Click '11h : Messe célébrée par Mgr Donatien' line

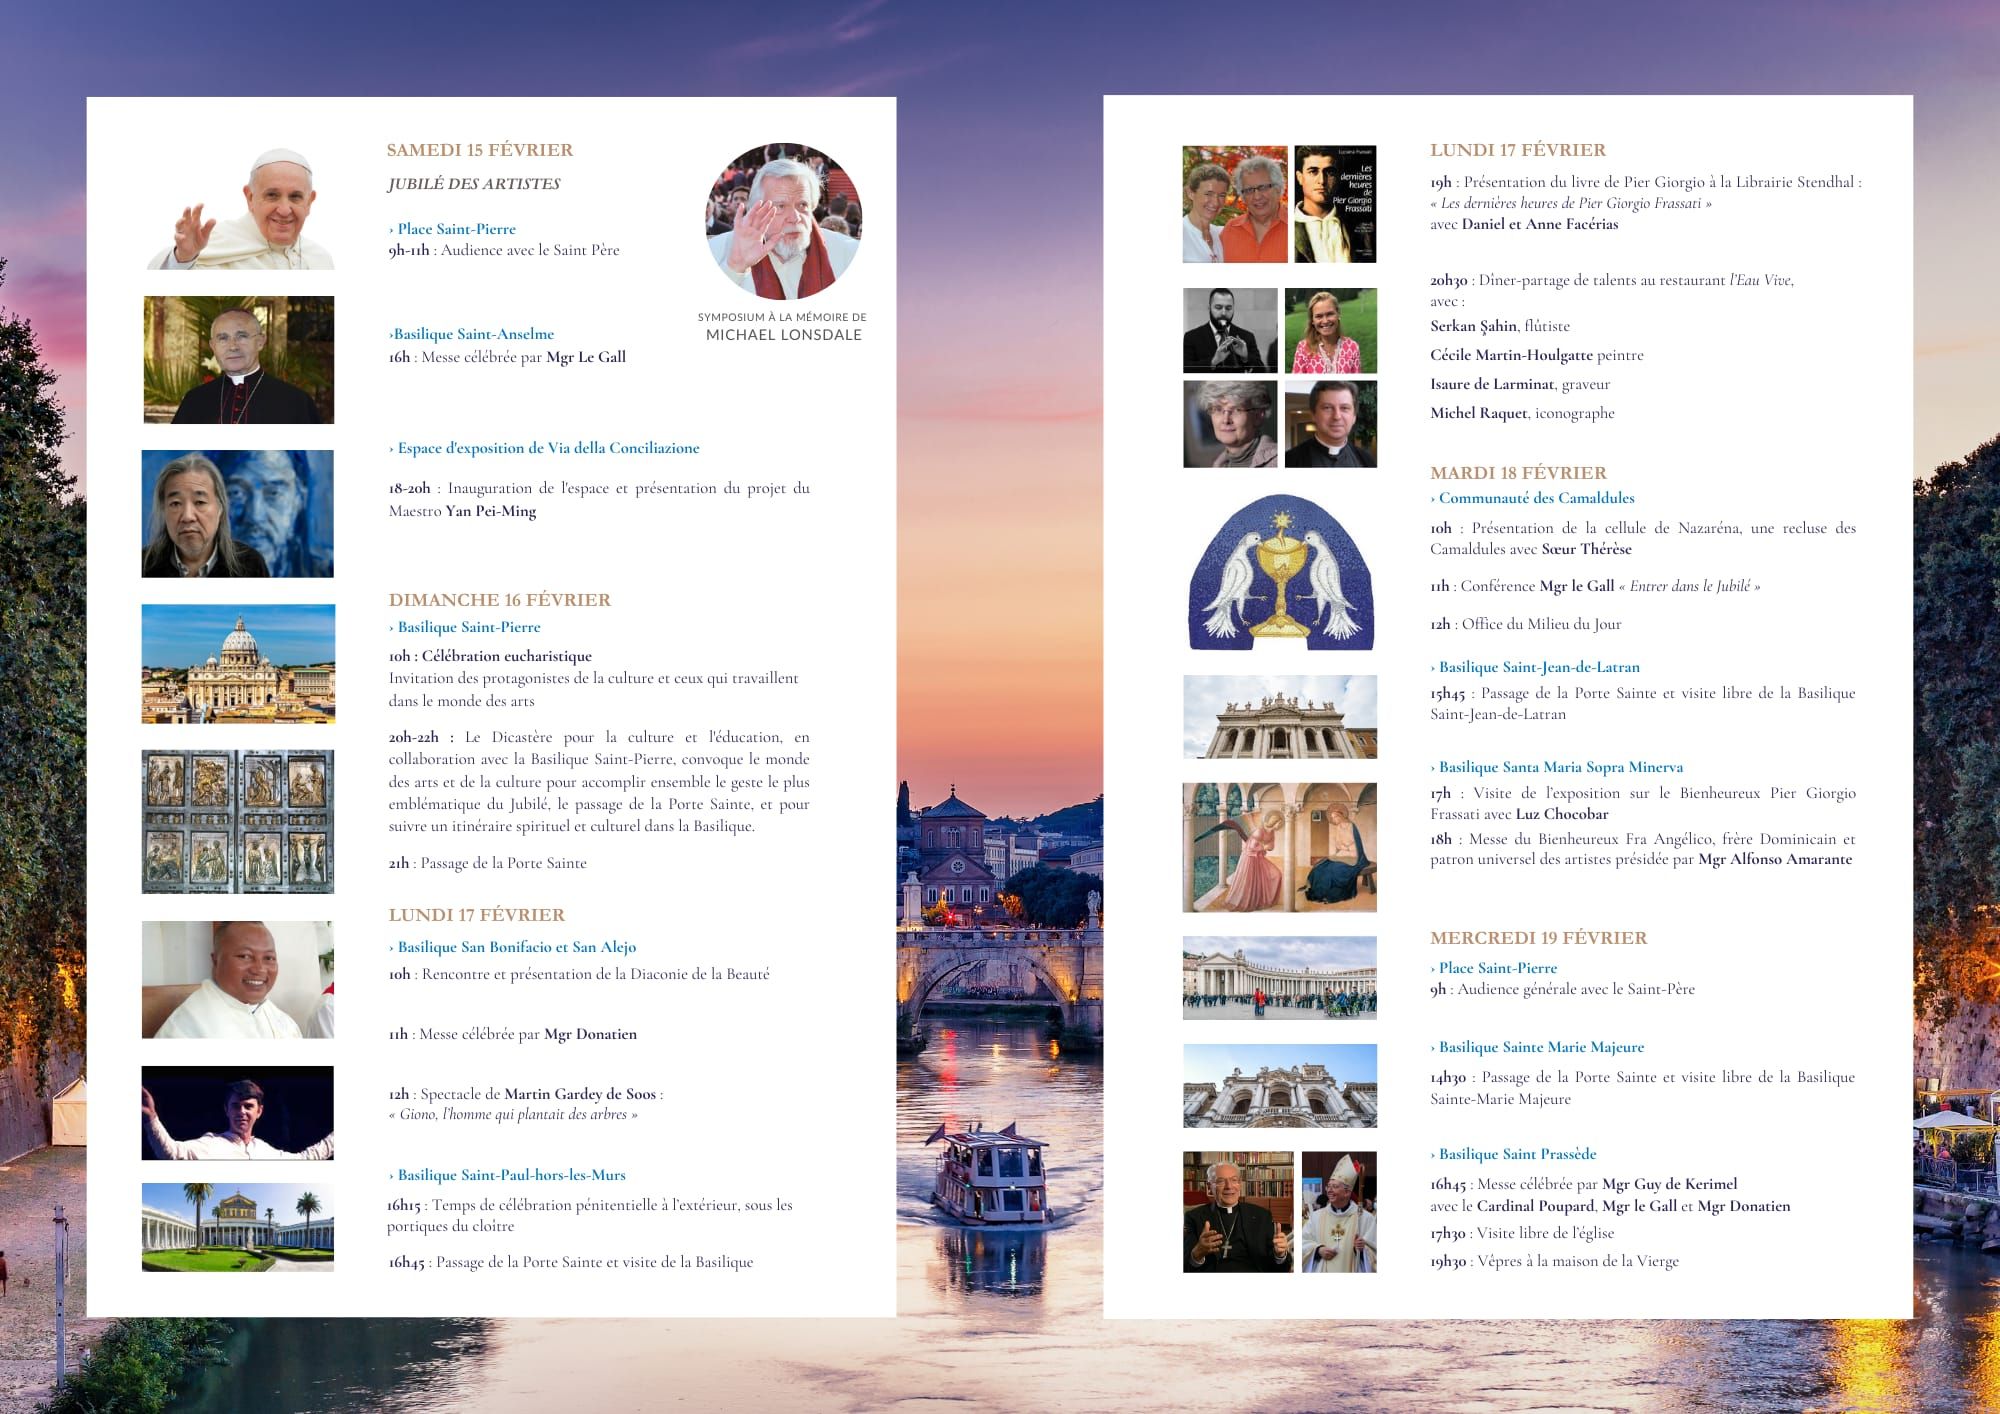point(513,1034)
